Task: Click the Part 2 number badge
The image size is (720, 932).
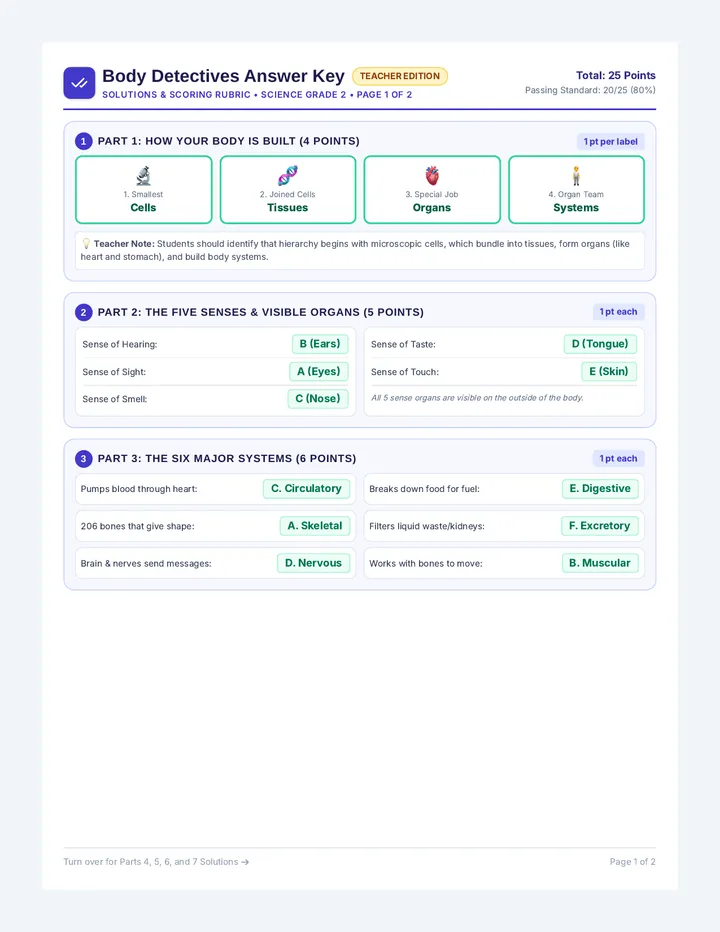Action: (83, 313)
